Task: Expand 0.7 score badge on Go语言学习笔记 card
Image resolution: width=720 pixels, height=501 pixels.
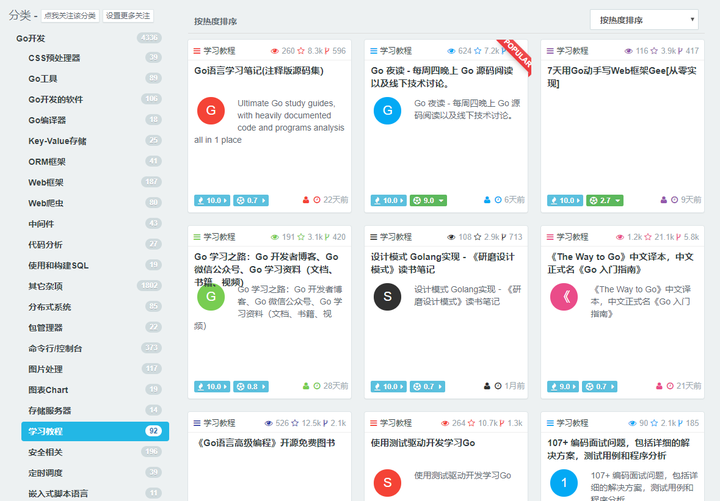Action: (251, 201)
